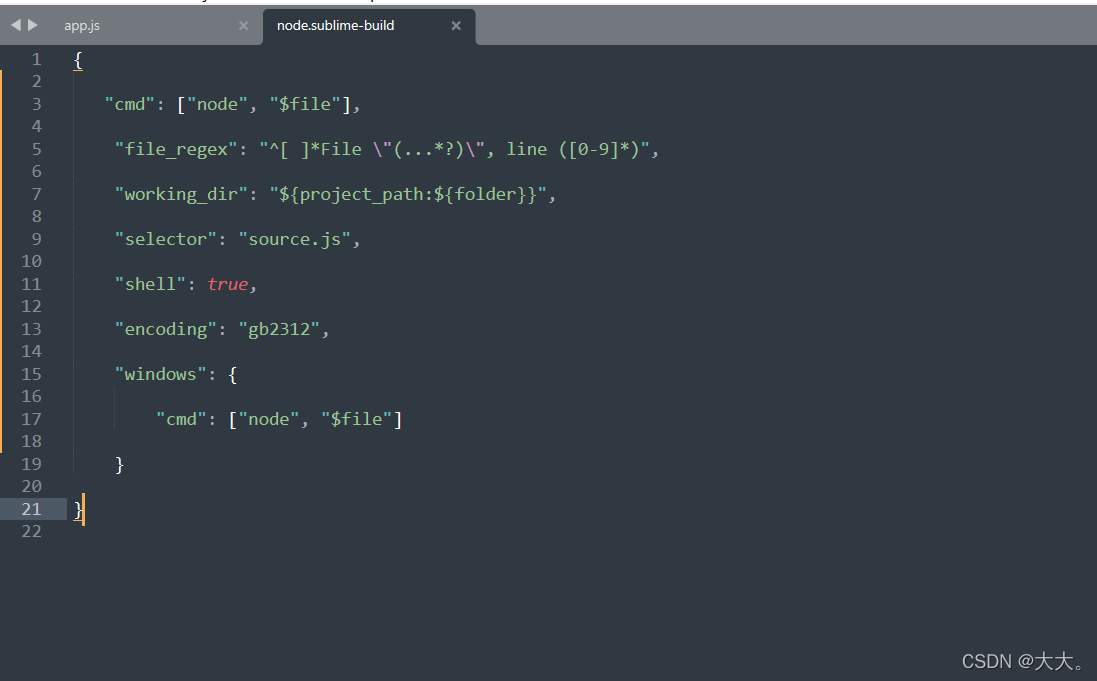Close the node.sublime-build tab

point(456,26)
